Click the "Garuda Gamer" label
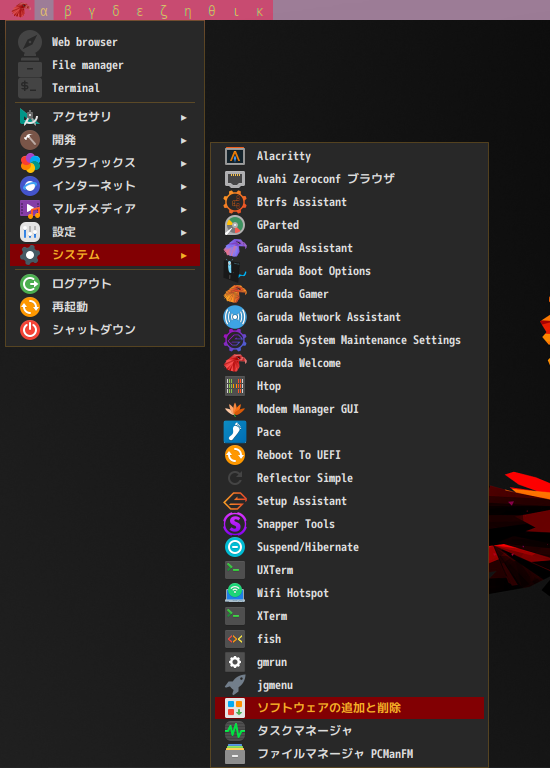The image size is (550, 768). pyautogui.click(x=293, y=294)
